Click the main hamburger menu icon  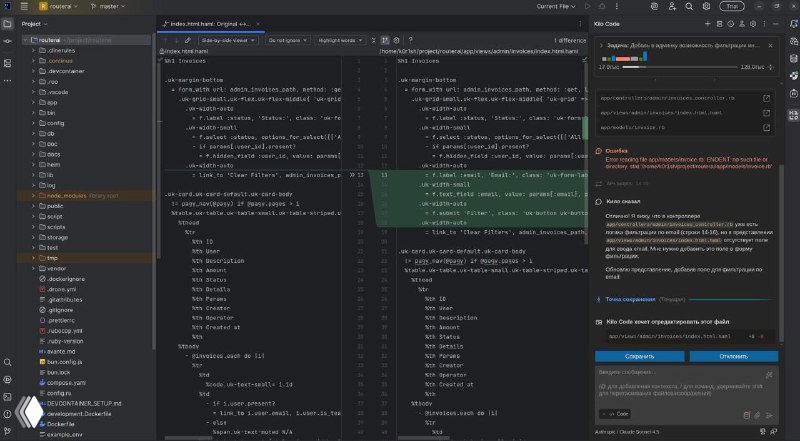pos(24,6)
